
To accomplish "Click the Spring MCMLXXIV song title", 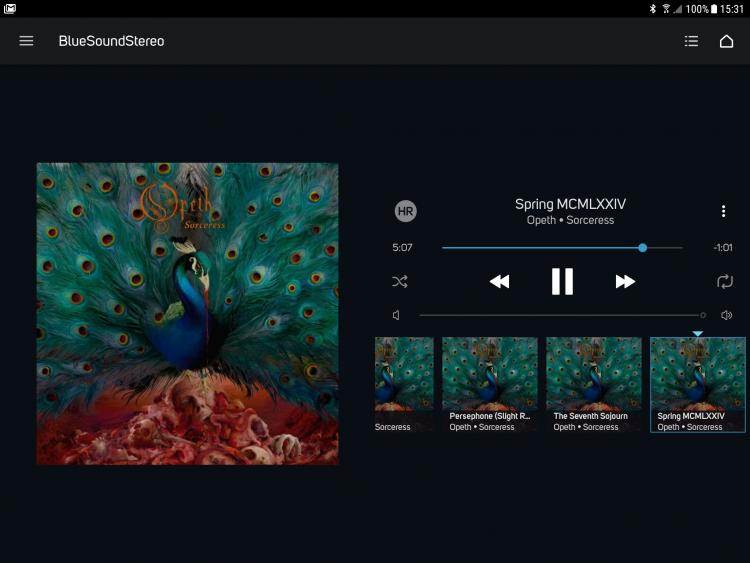I will pos(570,204).
